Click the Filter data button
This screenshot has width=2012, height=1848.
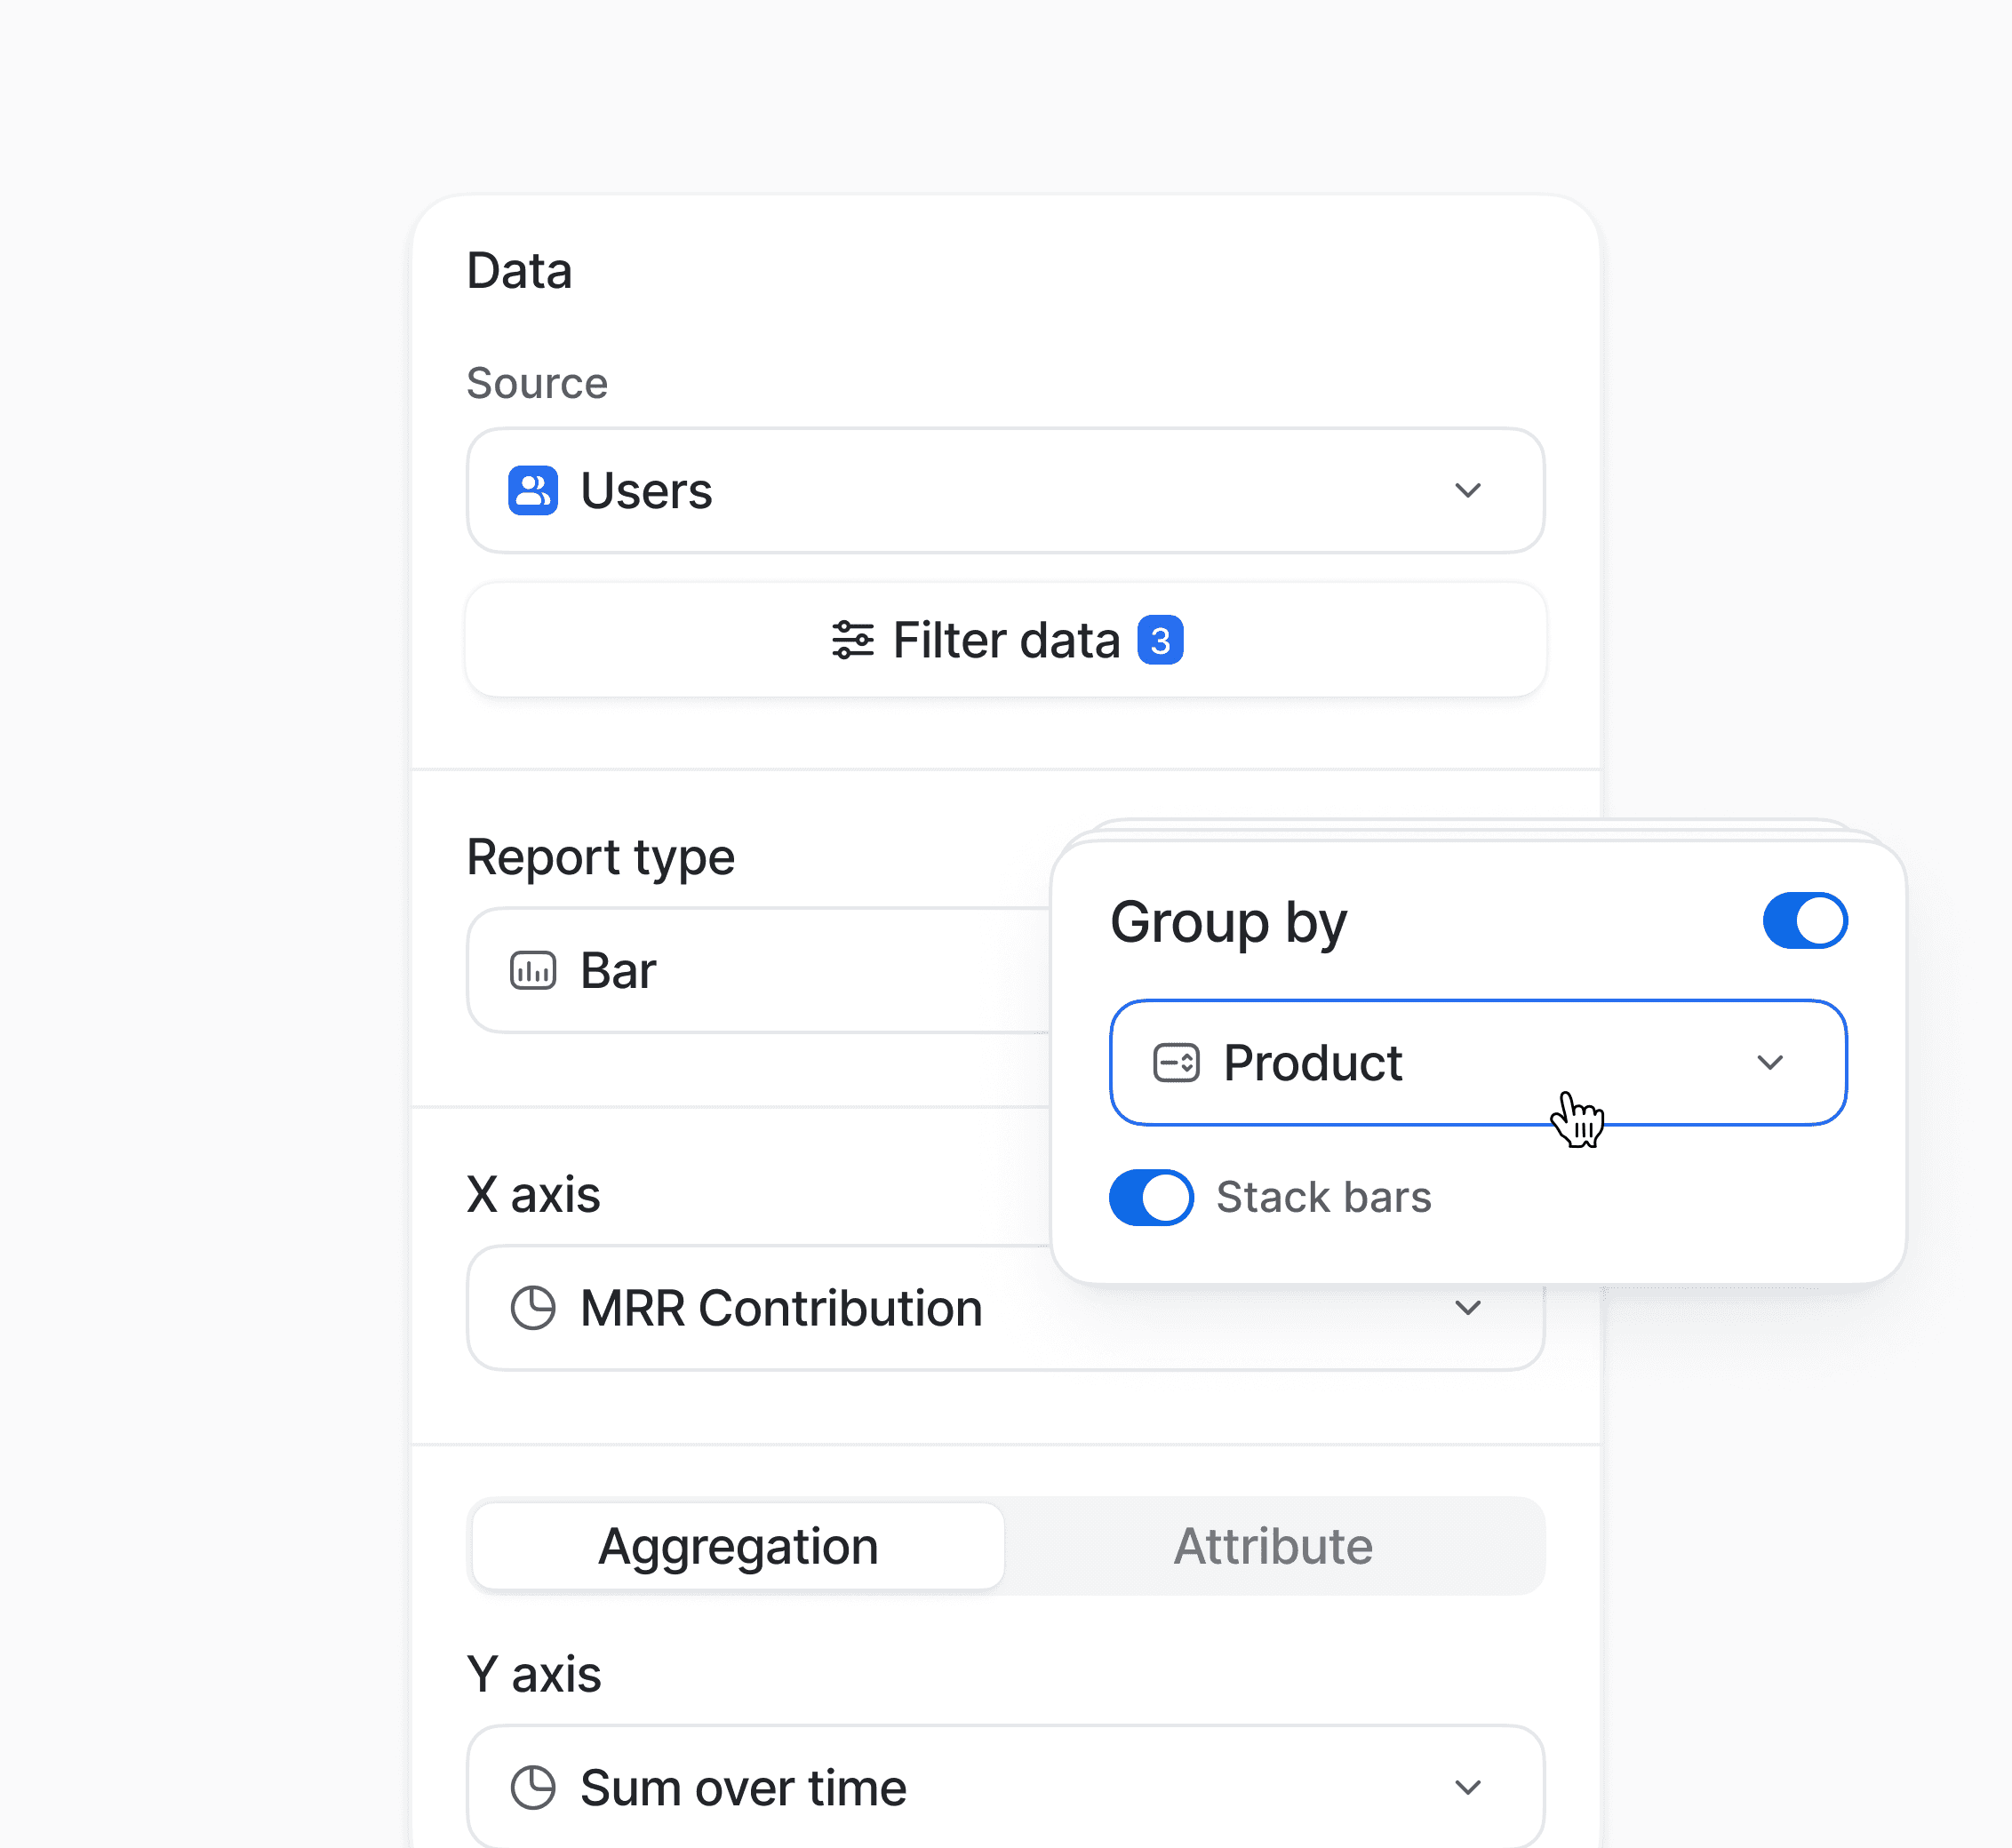1005,640
